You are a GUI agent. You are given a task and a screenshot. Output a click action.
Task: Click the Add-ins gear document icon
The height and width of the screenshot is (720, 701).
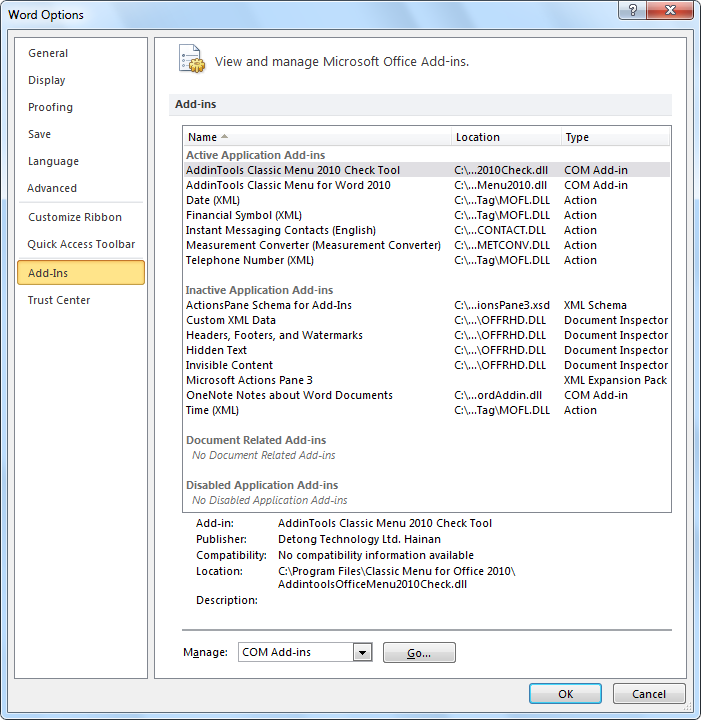(191, 59)
